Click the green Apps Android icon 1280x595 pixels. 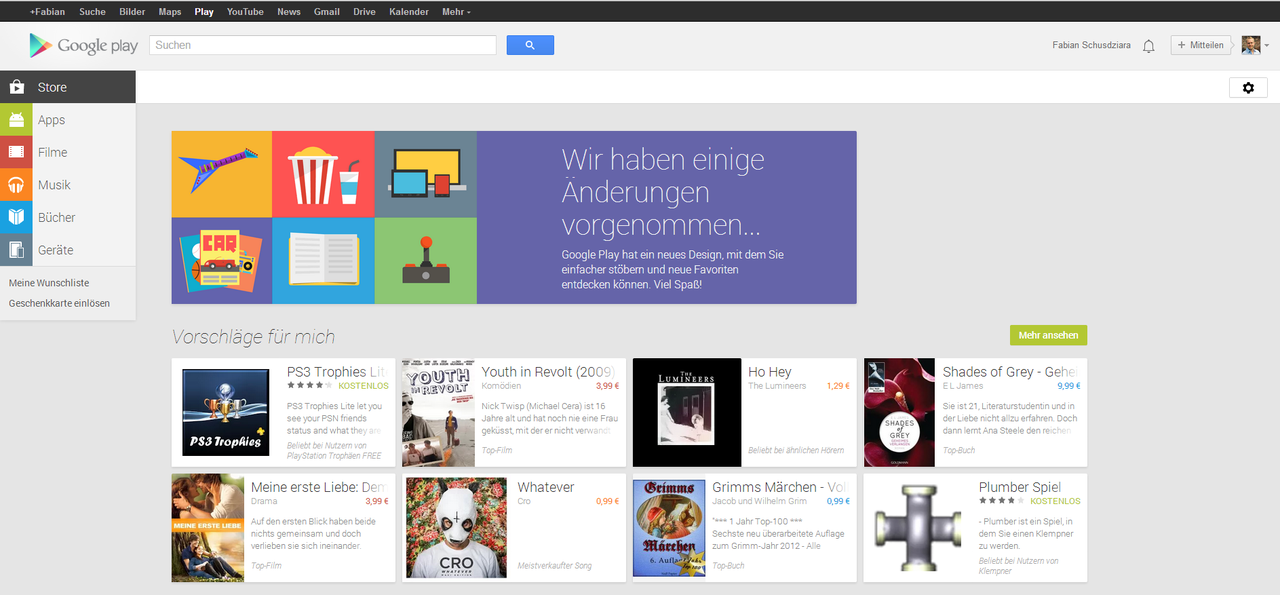(16, 120)
